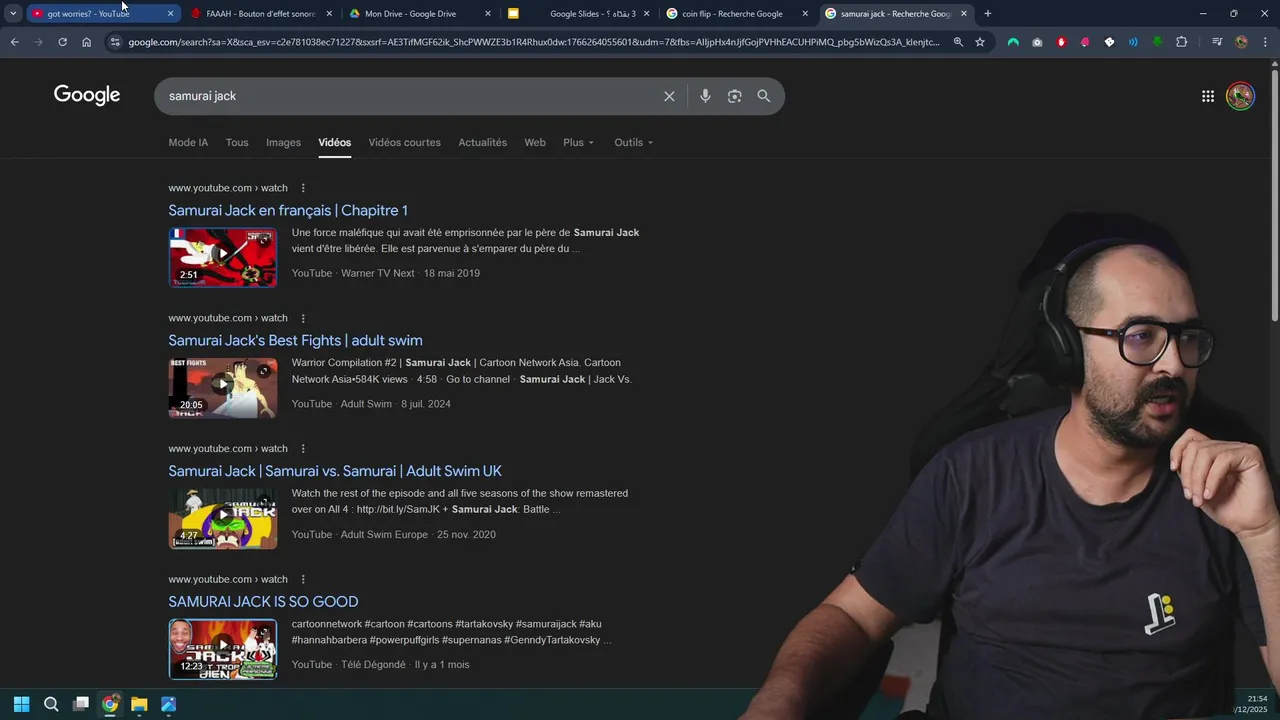Image resolution: width=1280 pixels, height=720 pixels.
Task: Open the tab search dropdown arrow
Action: click(x=13, y=14)
